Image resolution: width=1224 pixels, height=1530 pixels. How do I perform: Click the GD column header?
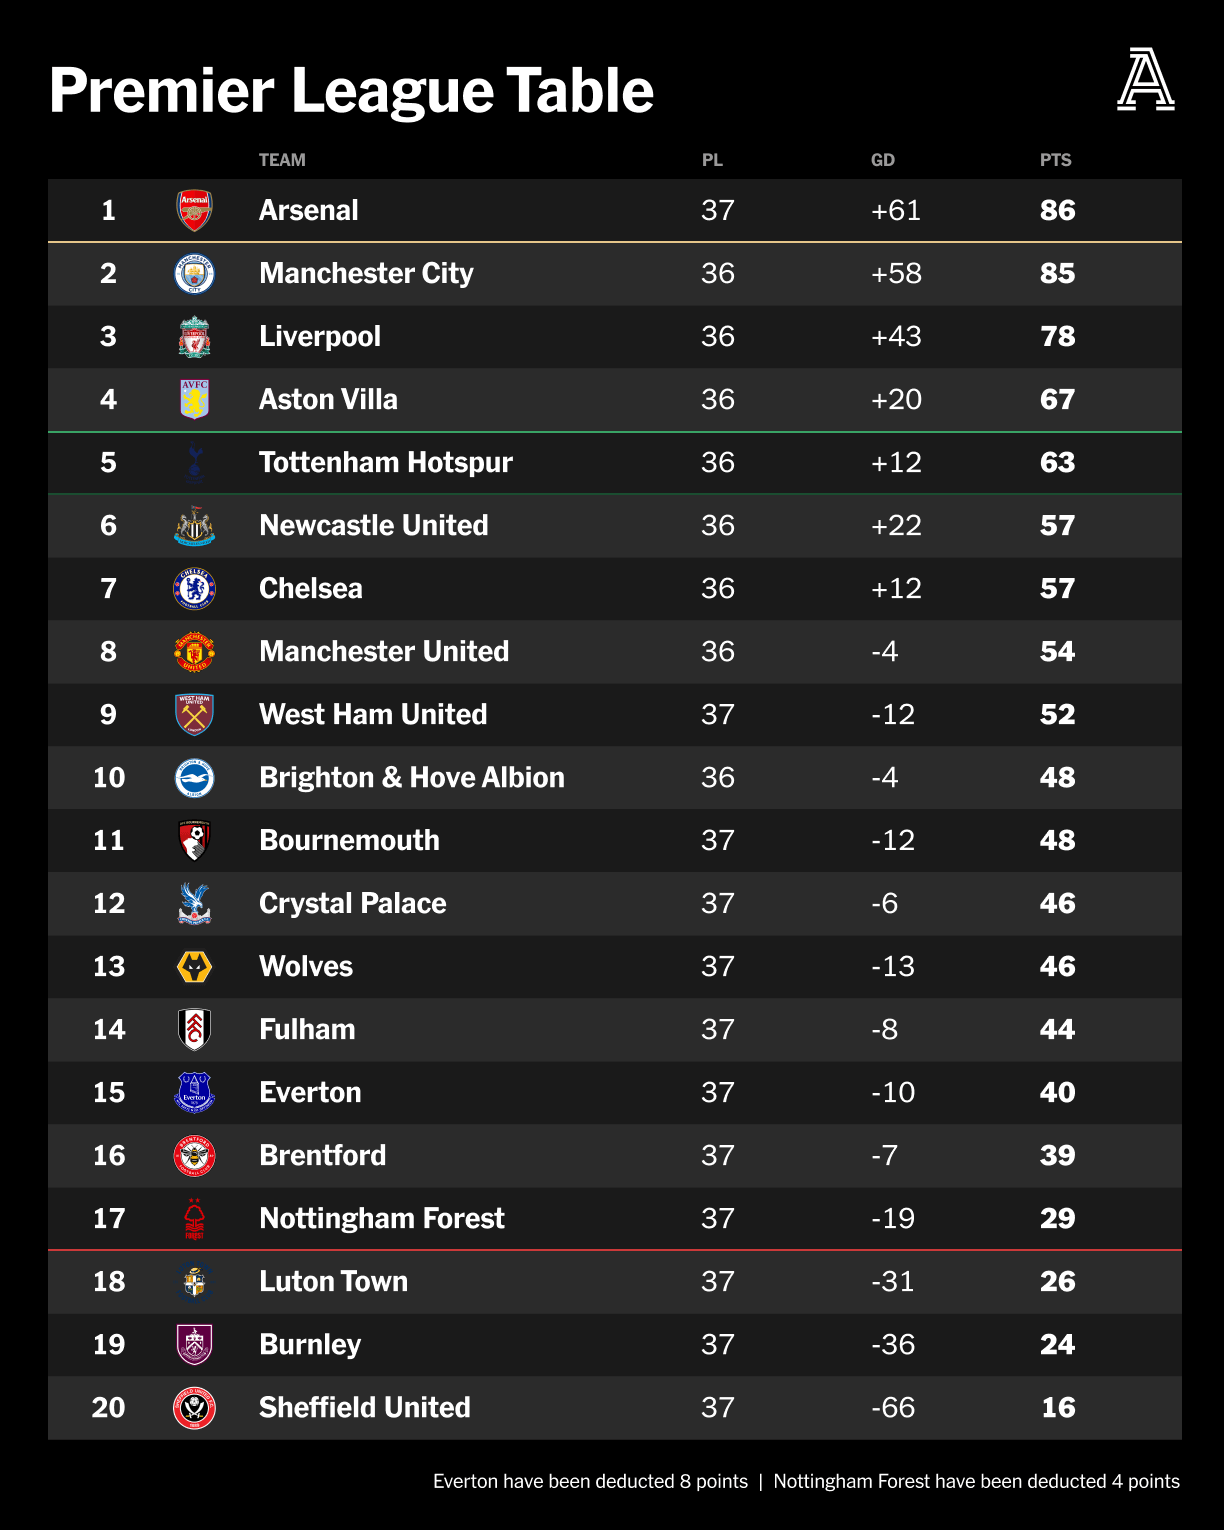coord(882,160)
